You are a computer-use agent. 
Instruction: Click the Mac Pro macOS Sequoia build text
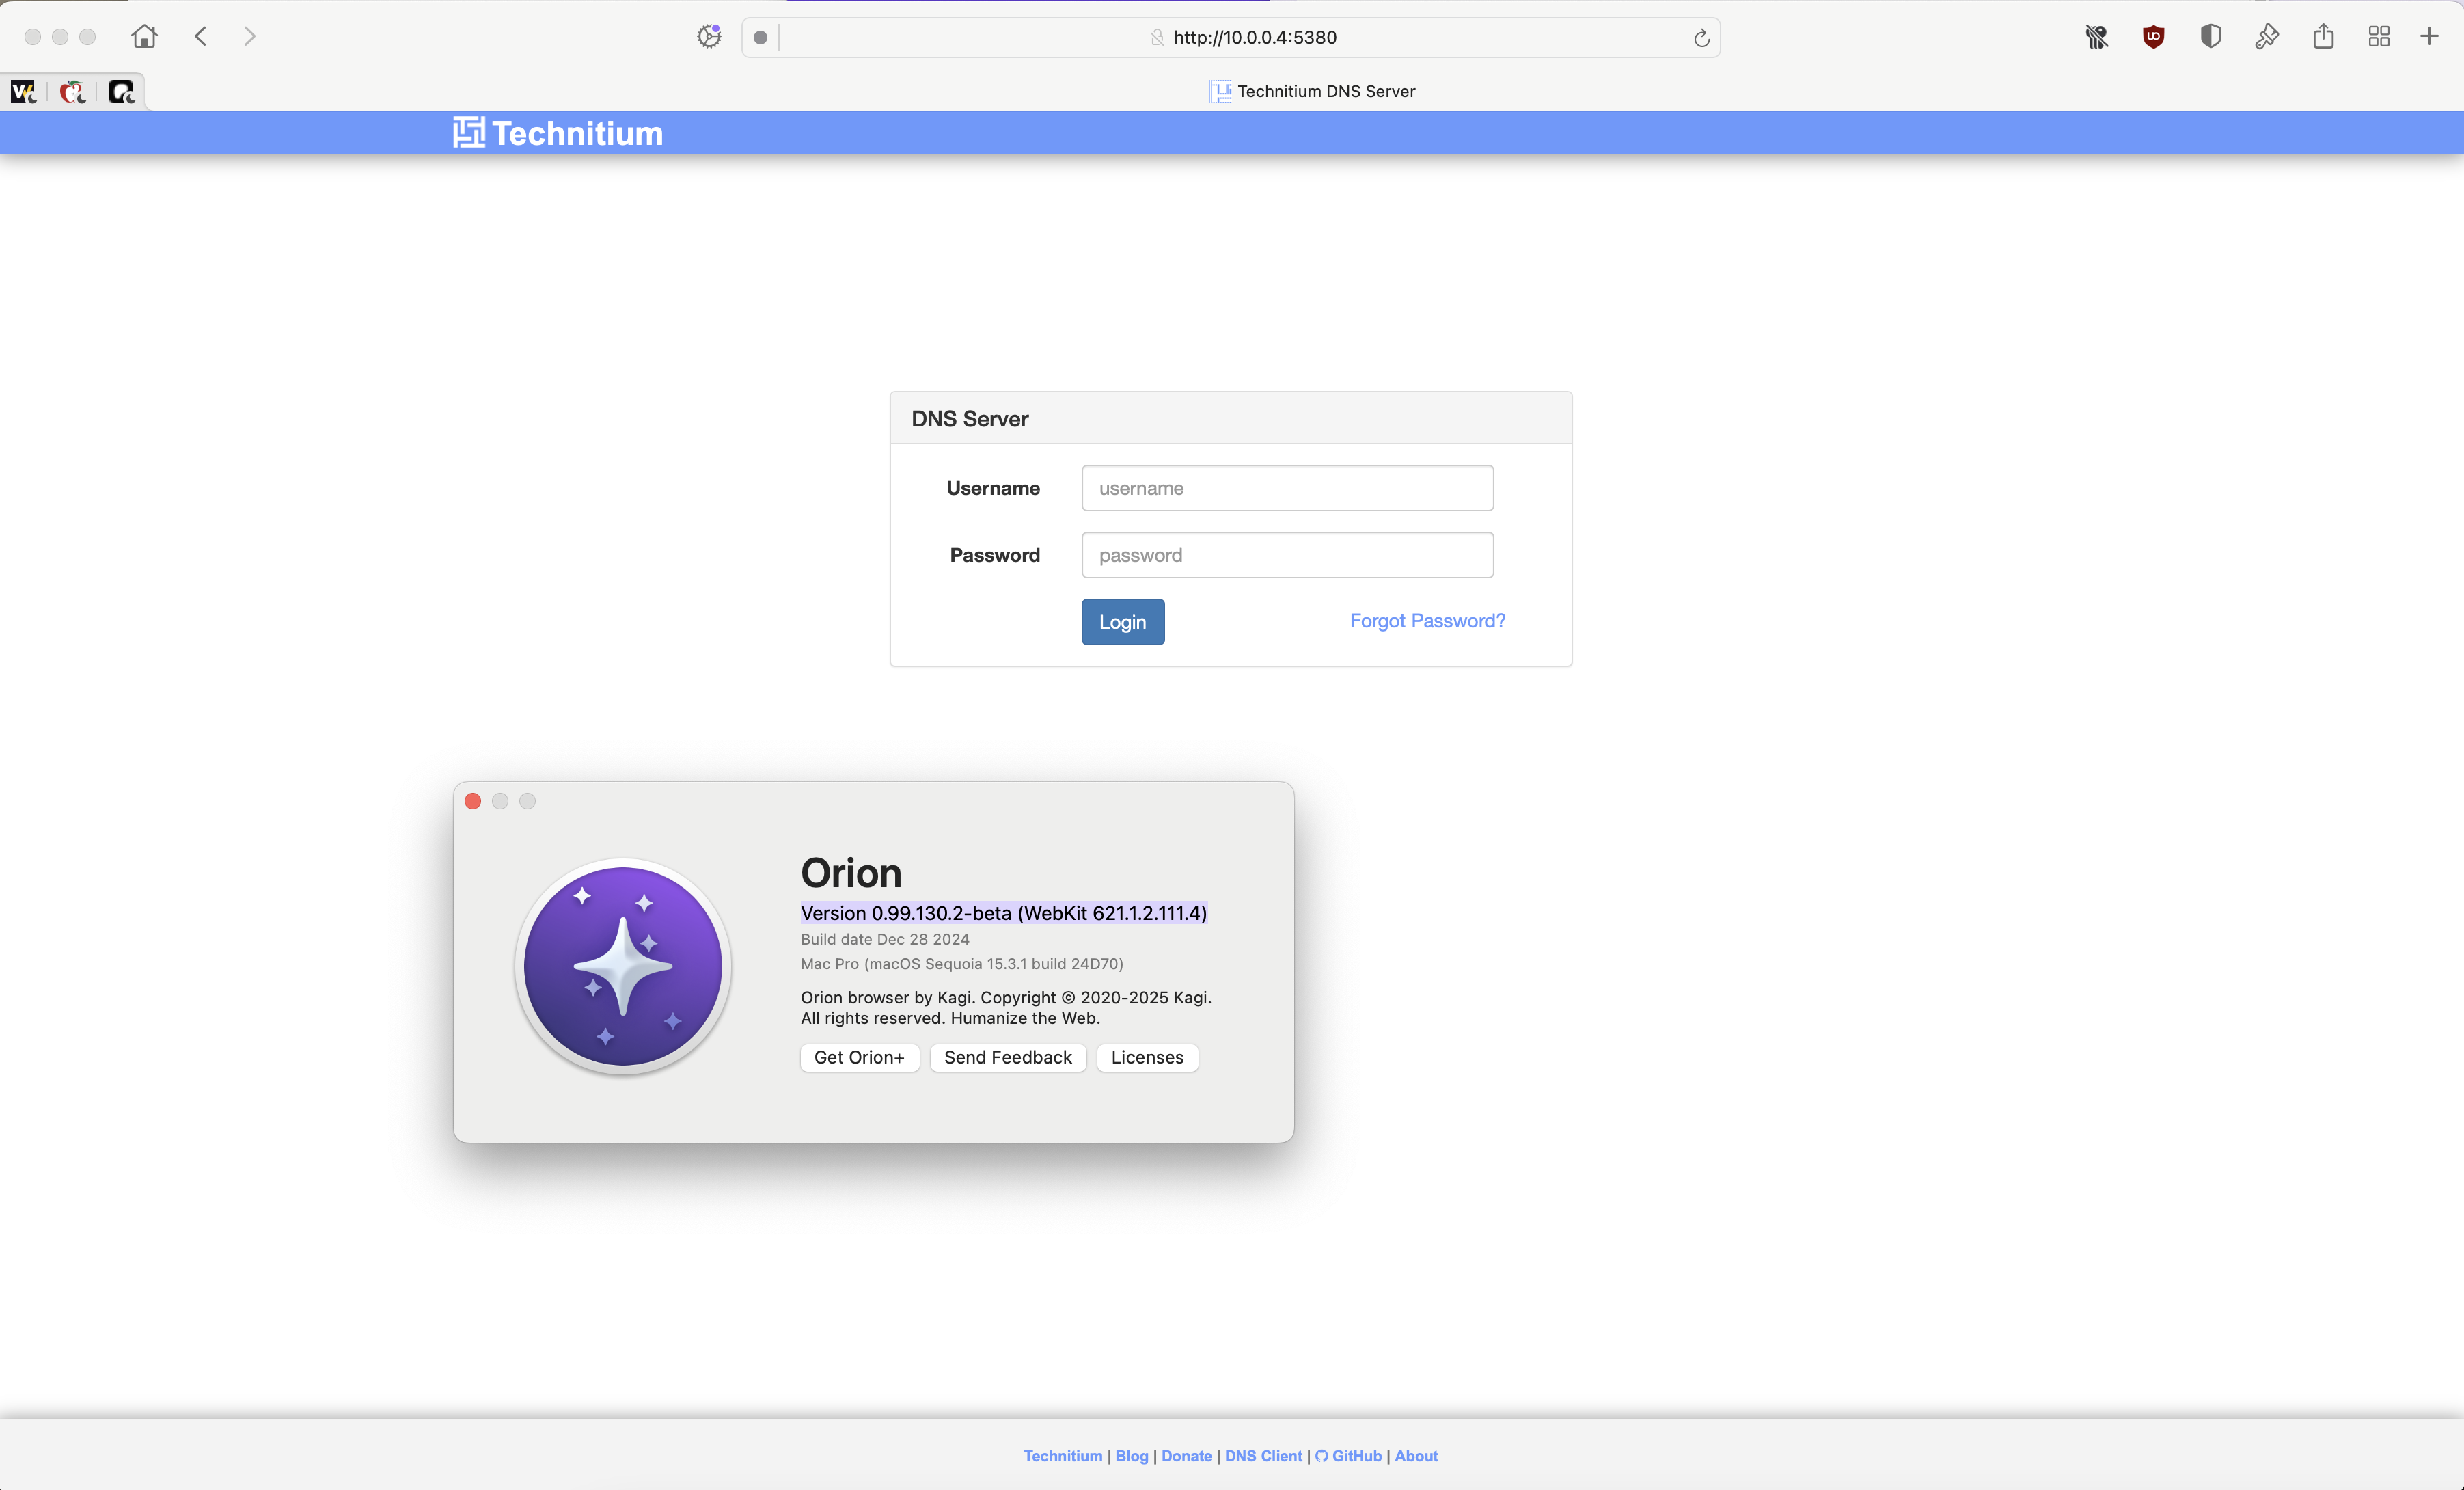click(x=962, y=964)
